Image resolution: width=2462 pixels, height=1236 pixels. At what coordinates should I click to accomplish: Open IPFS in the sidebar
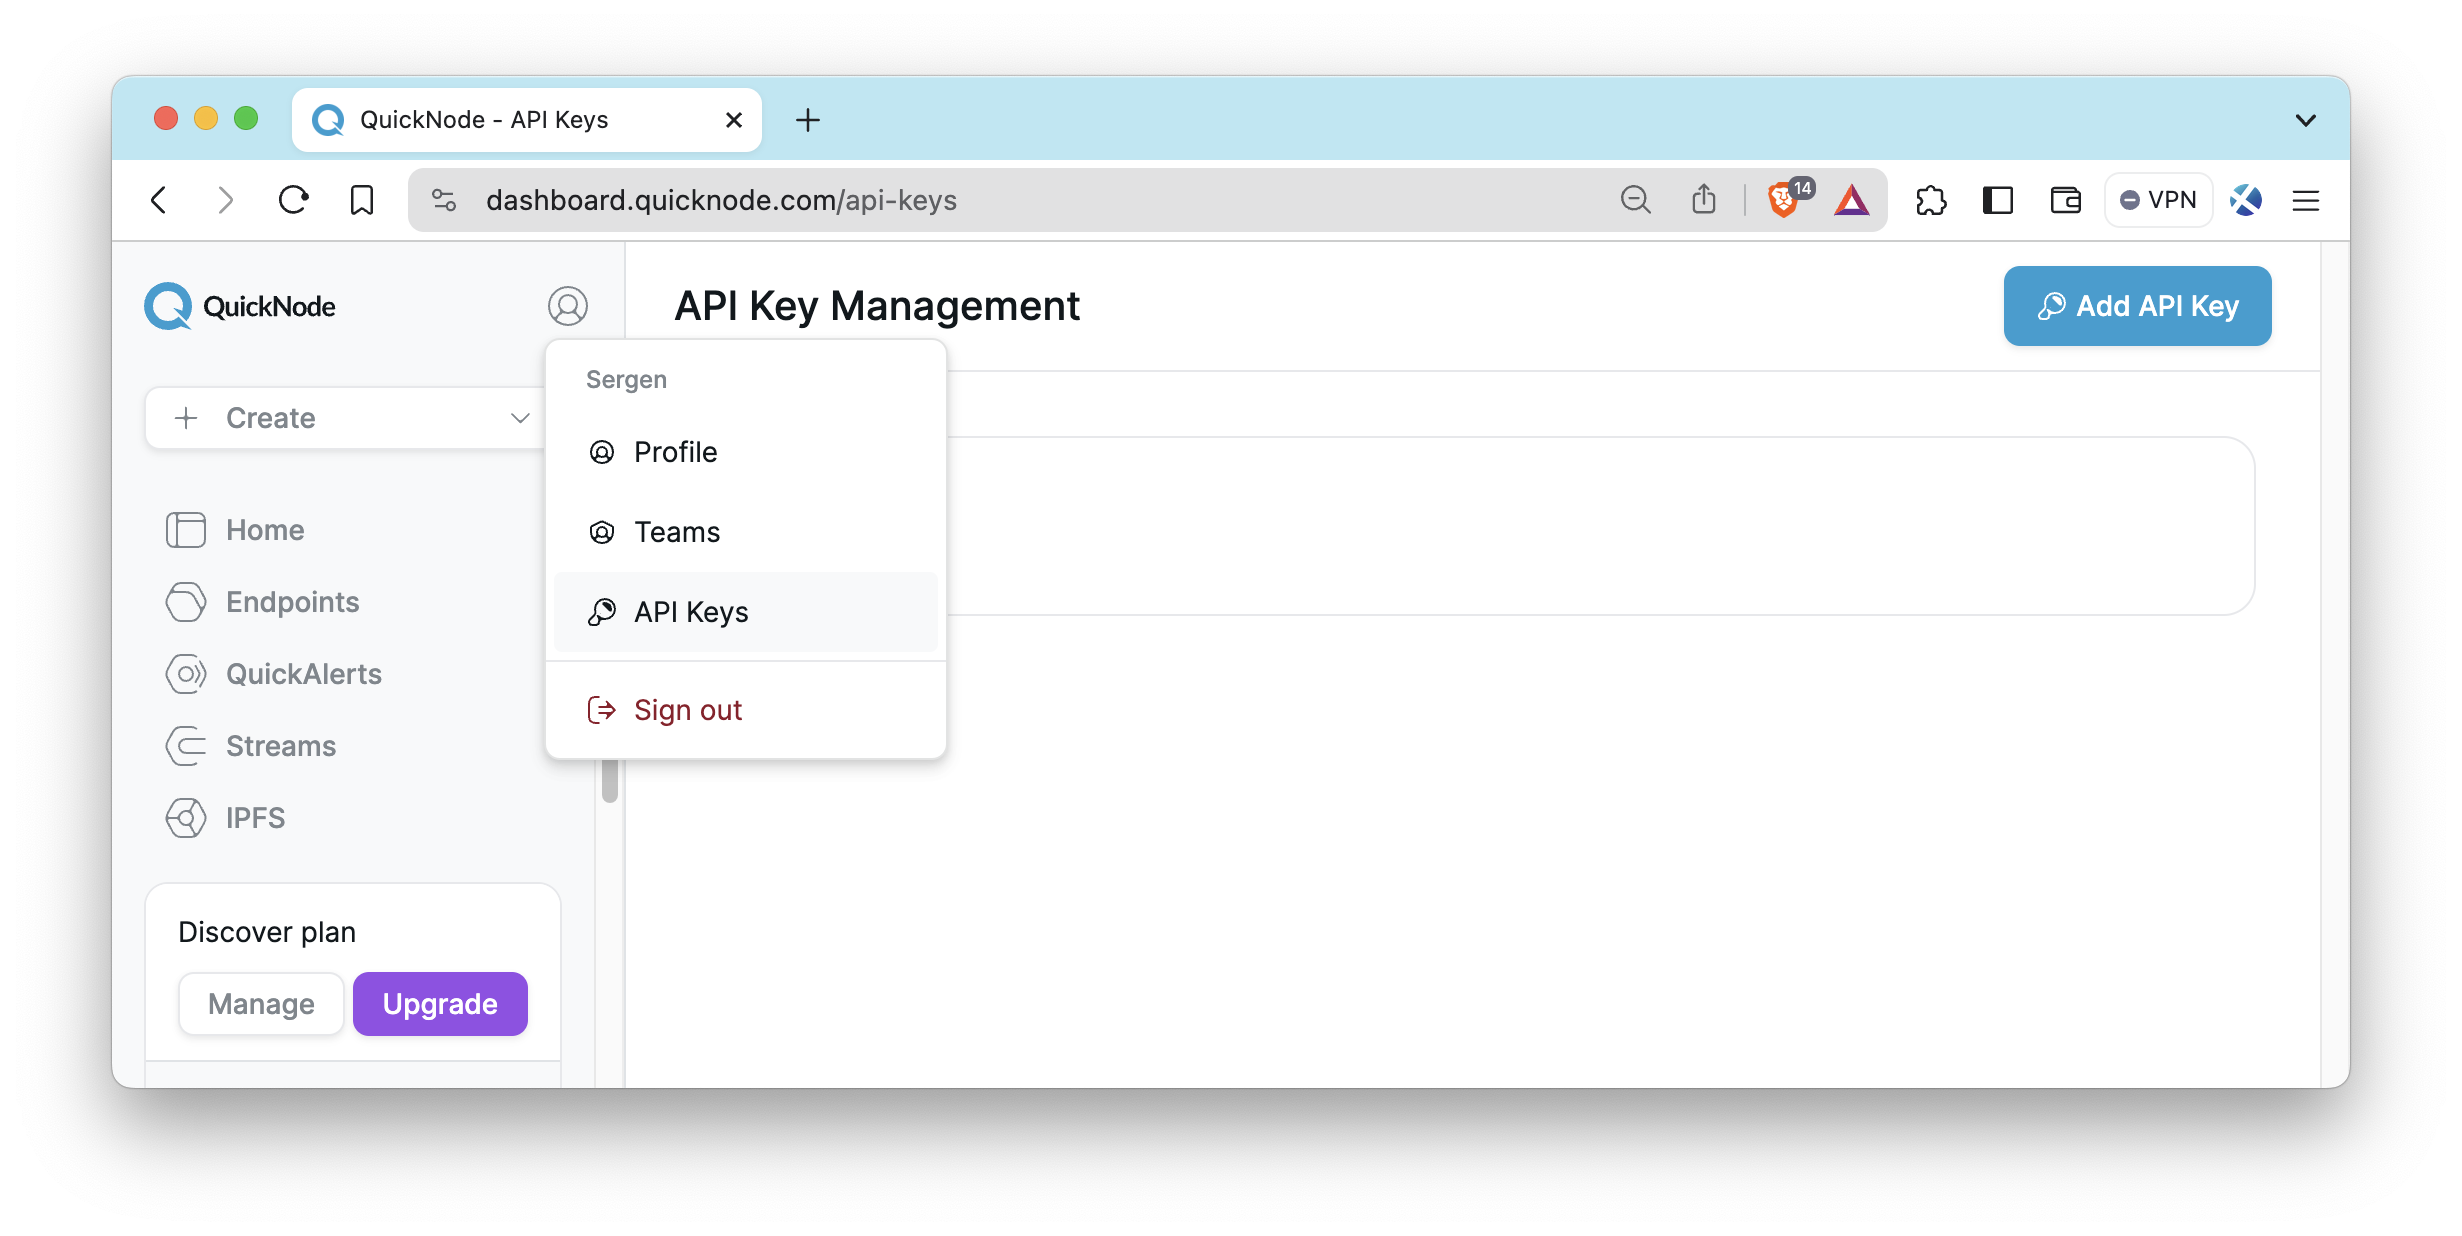pyautogui.click(x=225, y=818)
